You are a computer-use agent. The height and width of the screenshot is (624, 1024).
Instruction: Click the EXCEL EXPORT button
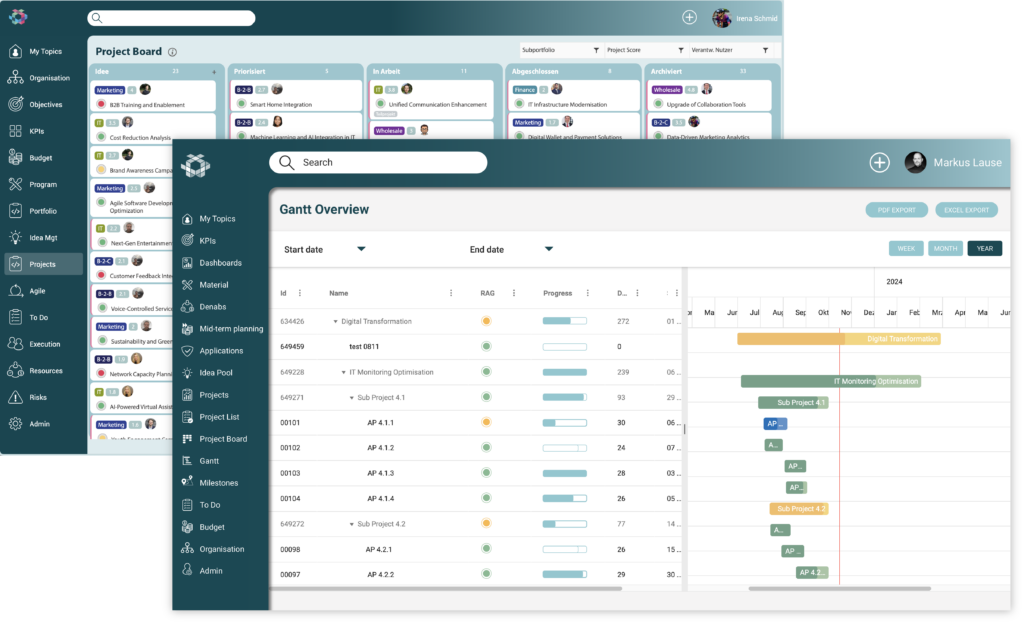966,210
